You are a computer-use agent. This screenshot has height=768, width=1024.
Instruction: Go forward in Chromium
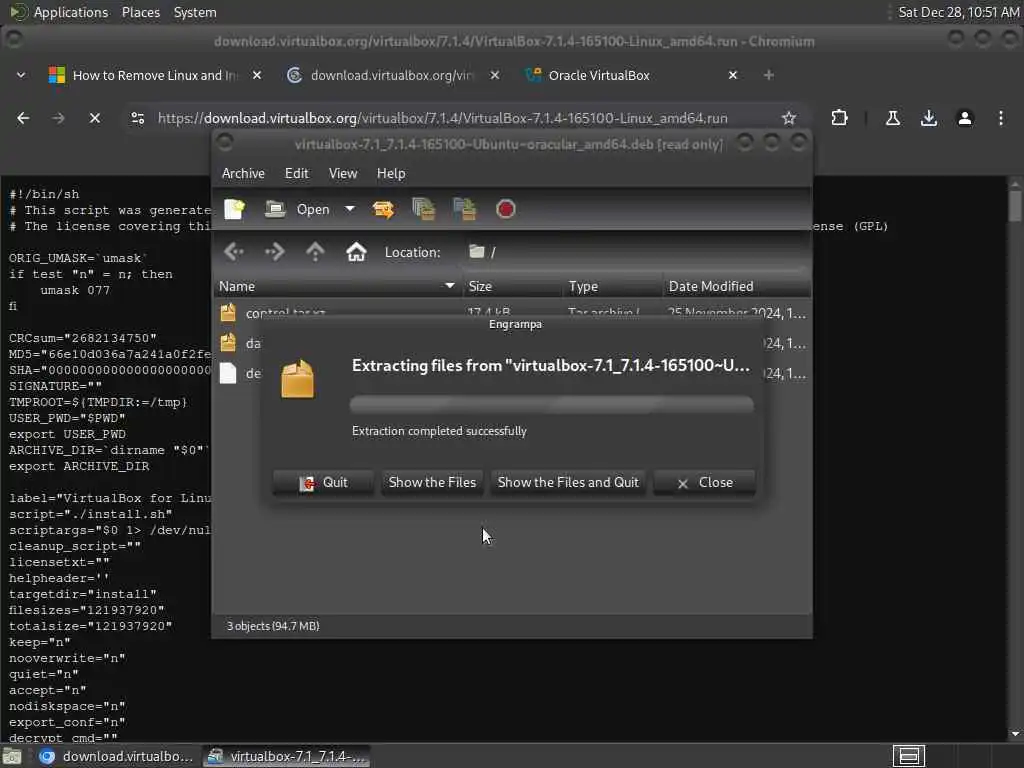tap(58, 118)
